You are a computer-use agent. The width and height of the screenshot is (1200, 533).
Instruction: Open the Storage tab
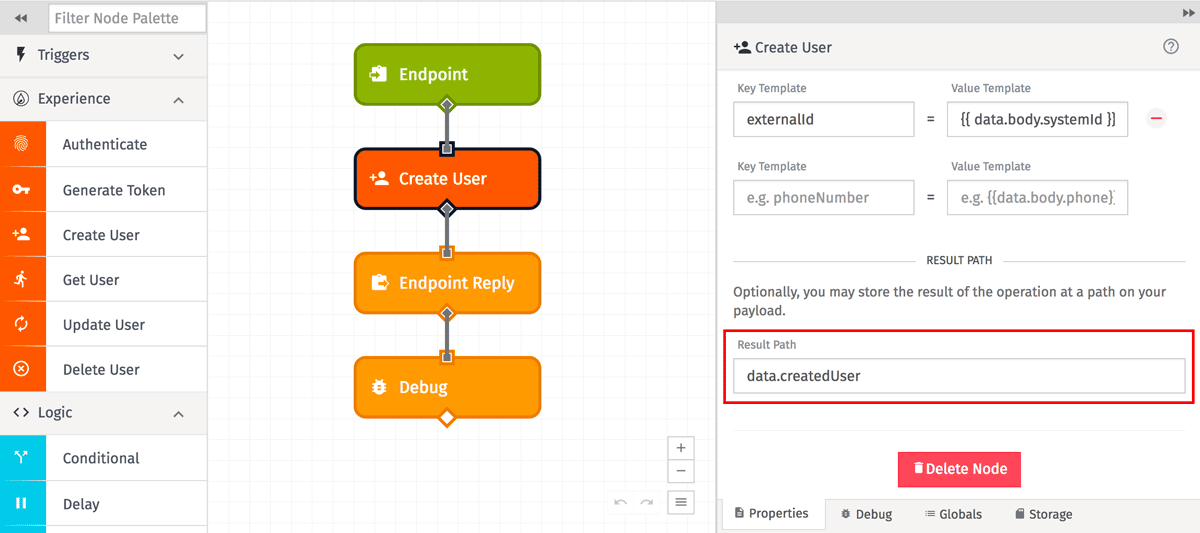(1043, 514)
